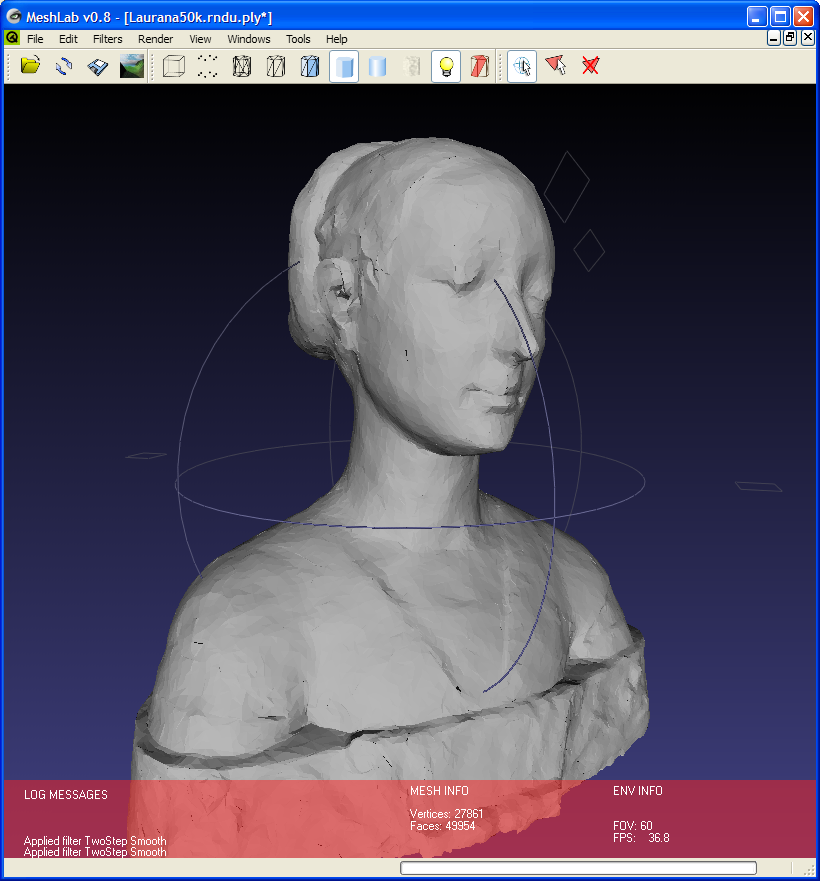820x881 pixels.
Task: Click the Reload mesh arrows icon
Action: (x=64, y=67)
